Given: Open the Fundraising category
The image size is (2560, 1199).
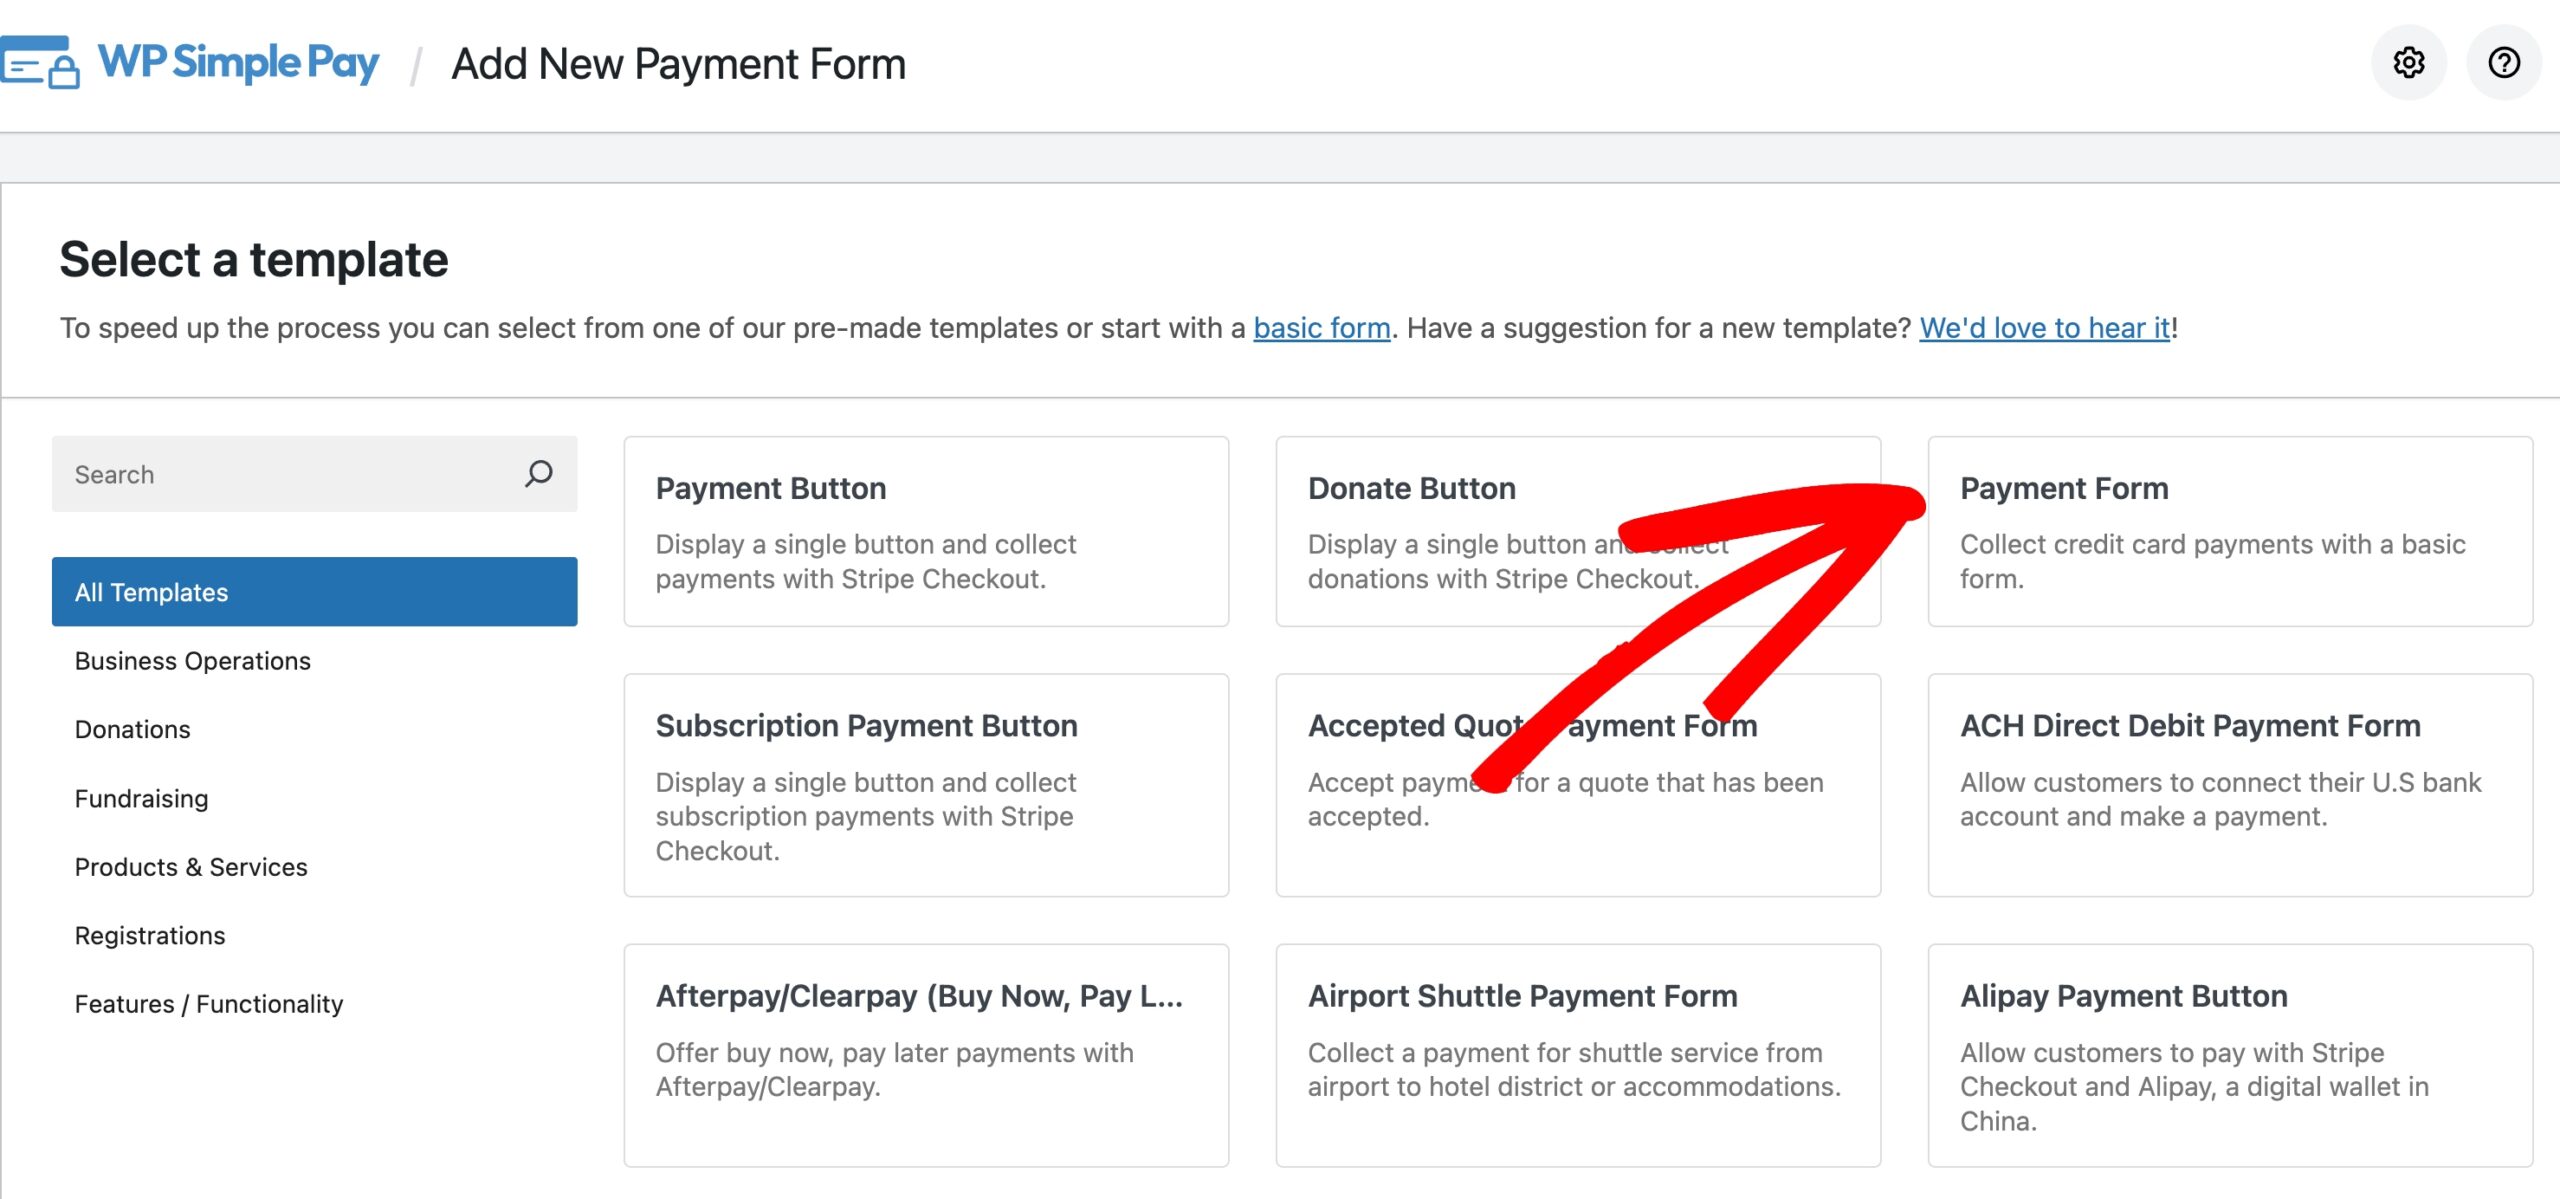Looking at the screenshot, I should [x=141, y=798].
